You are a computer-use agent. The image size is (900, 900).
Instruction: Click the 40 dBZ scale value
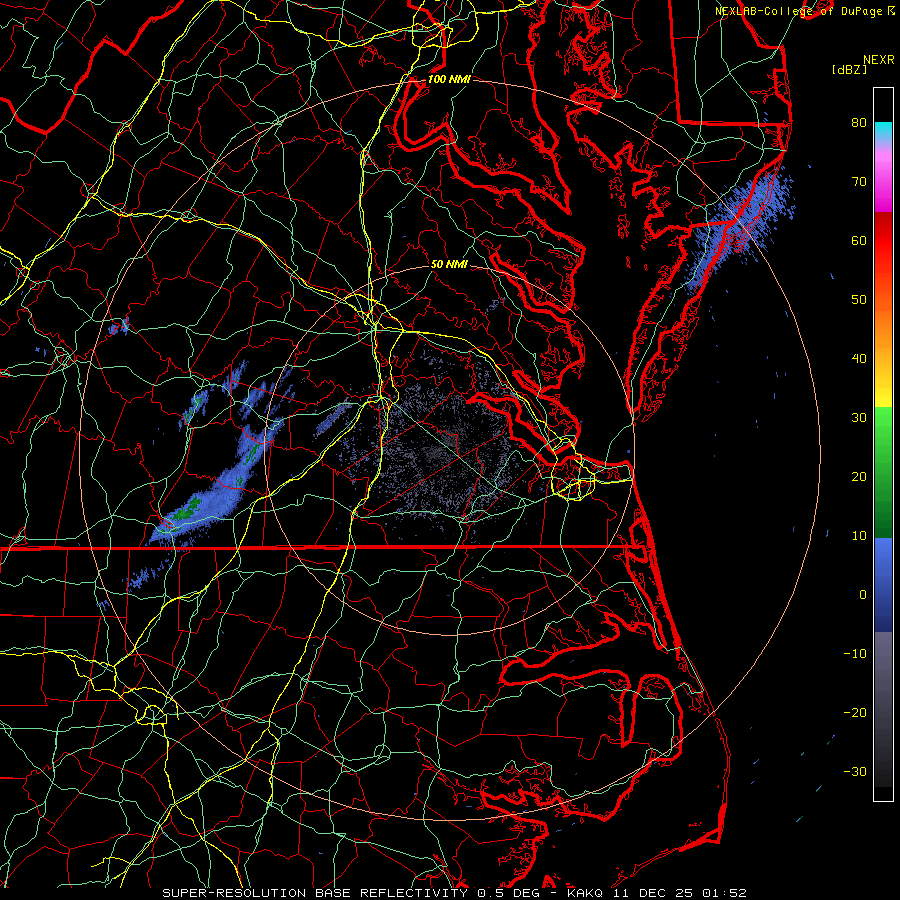tap(859, 359)
